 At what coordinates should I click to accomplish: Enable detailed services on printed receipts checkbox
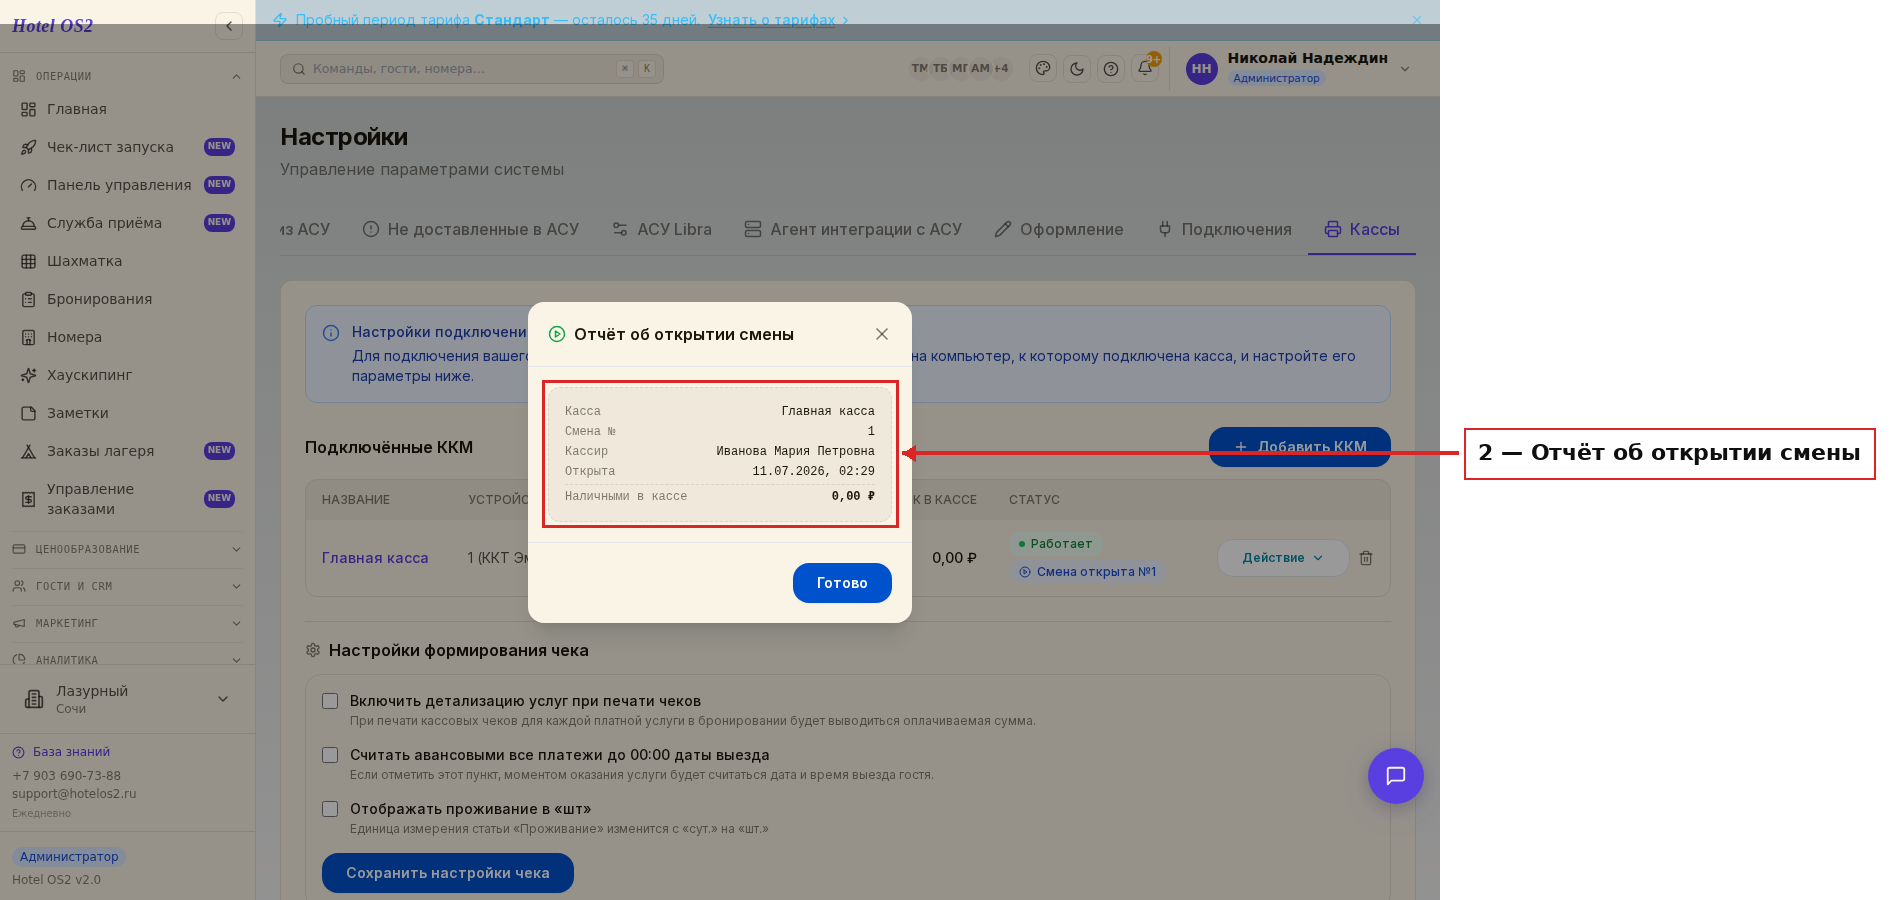[x=330, y=701]
